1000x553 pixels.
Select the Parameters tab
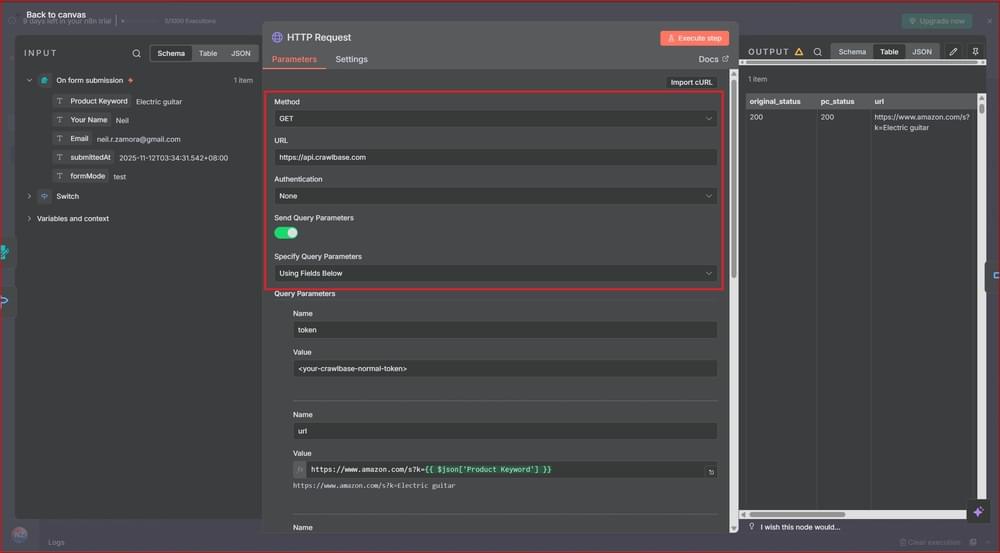pos(294,60)
